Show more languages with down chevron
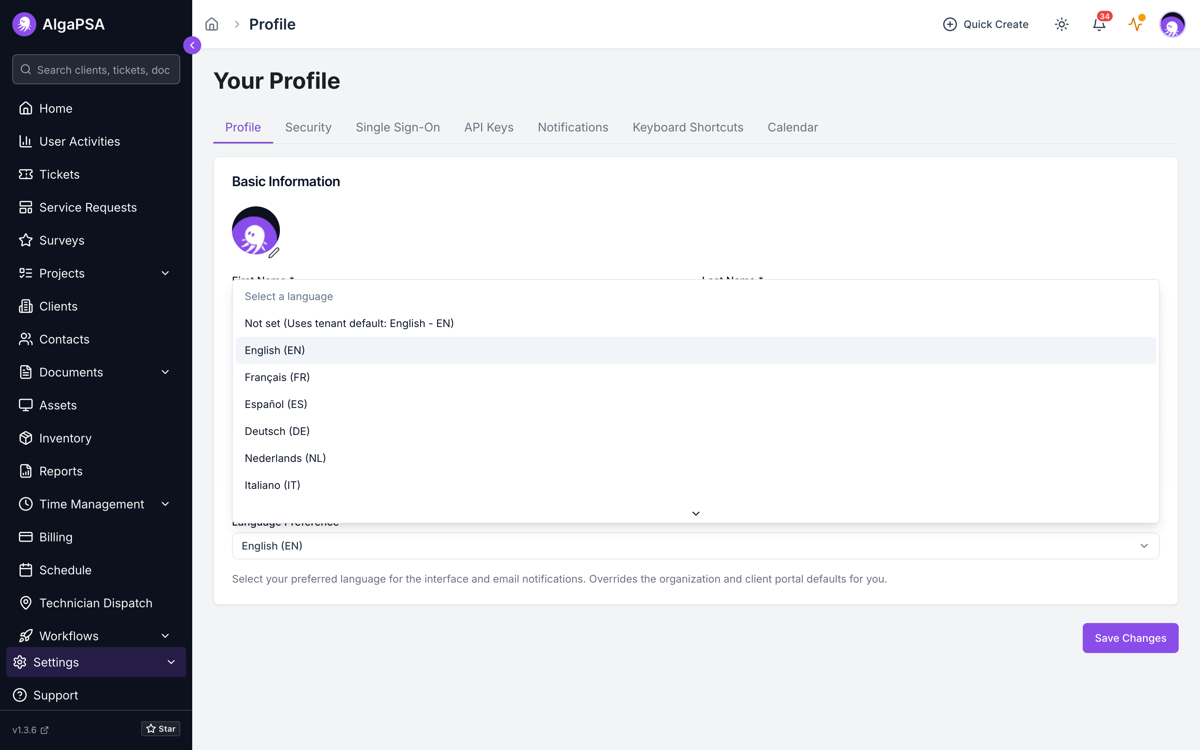Viewport: 1200px width, 750px height. (696, 513)
